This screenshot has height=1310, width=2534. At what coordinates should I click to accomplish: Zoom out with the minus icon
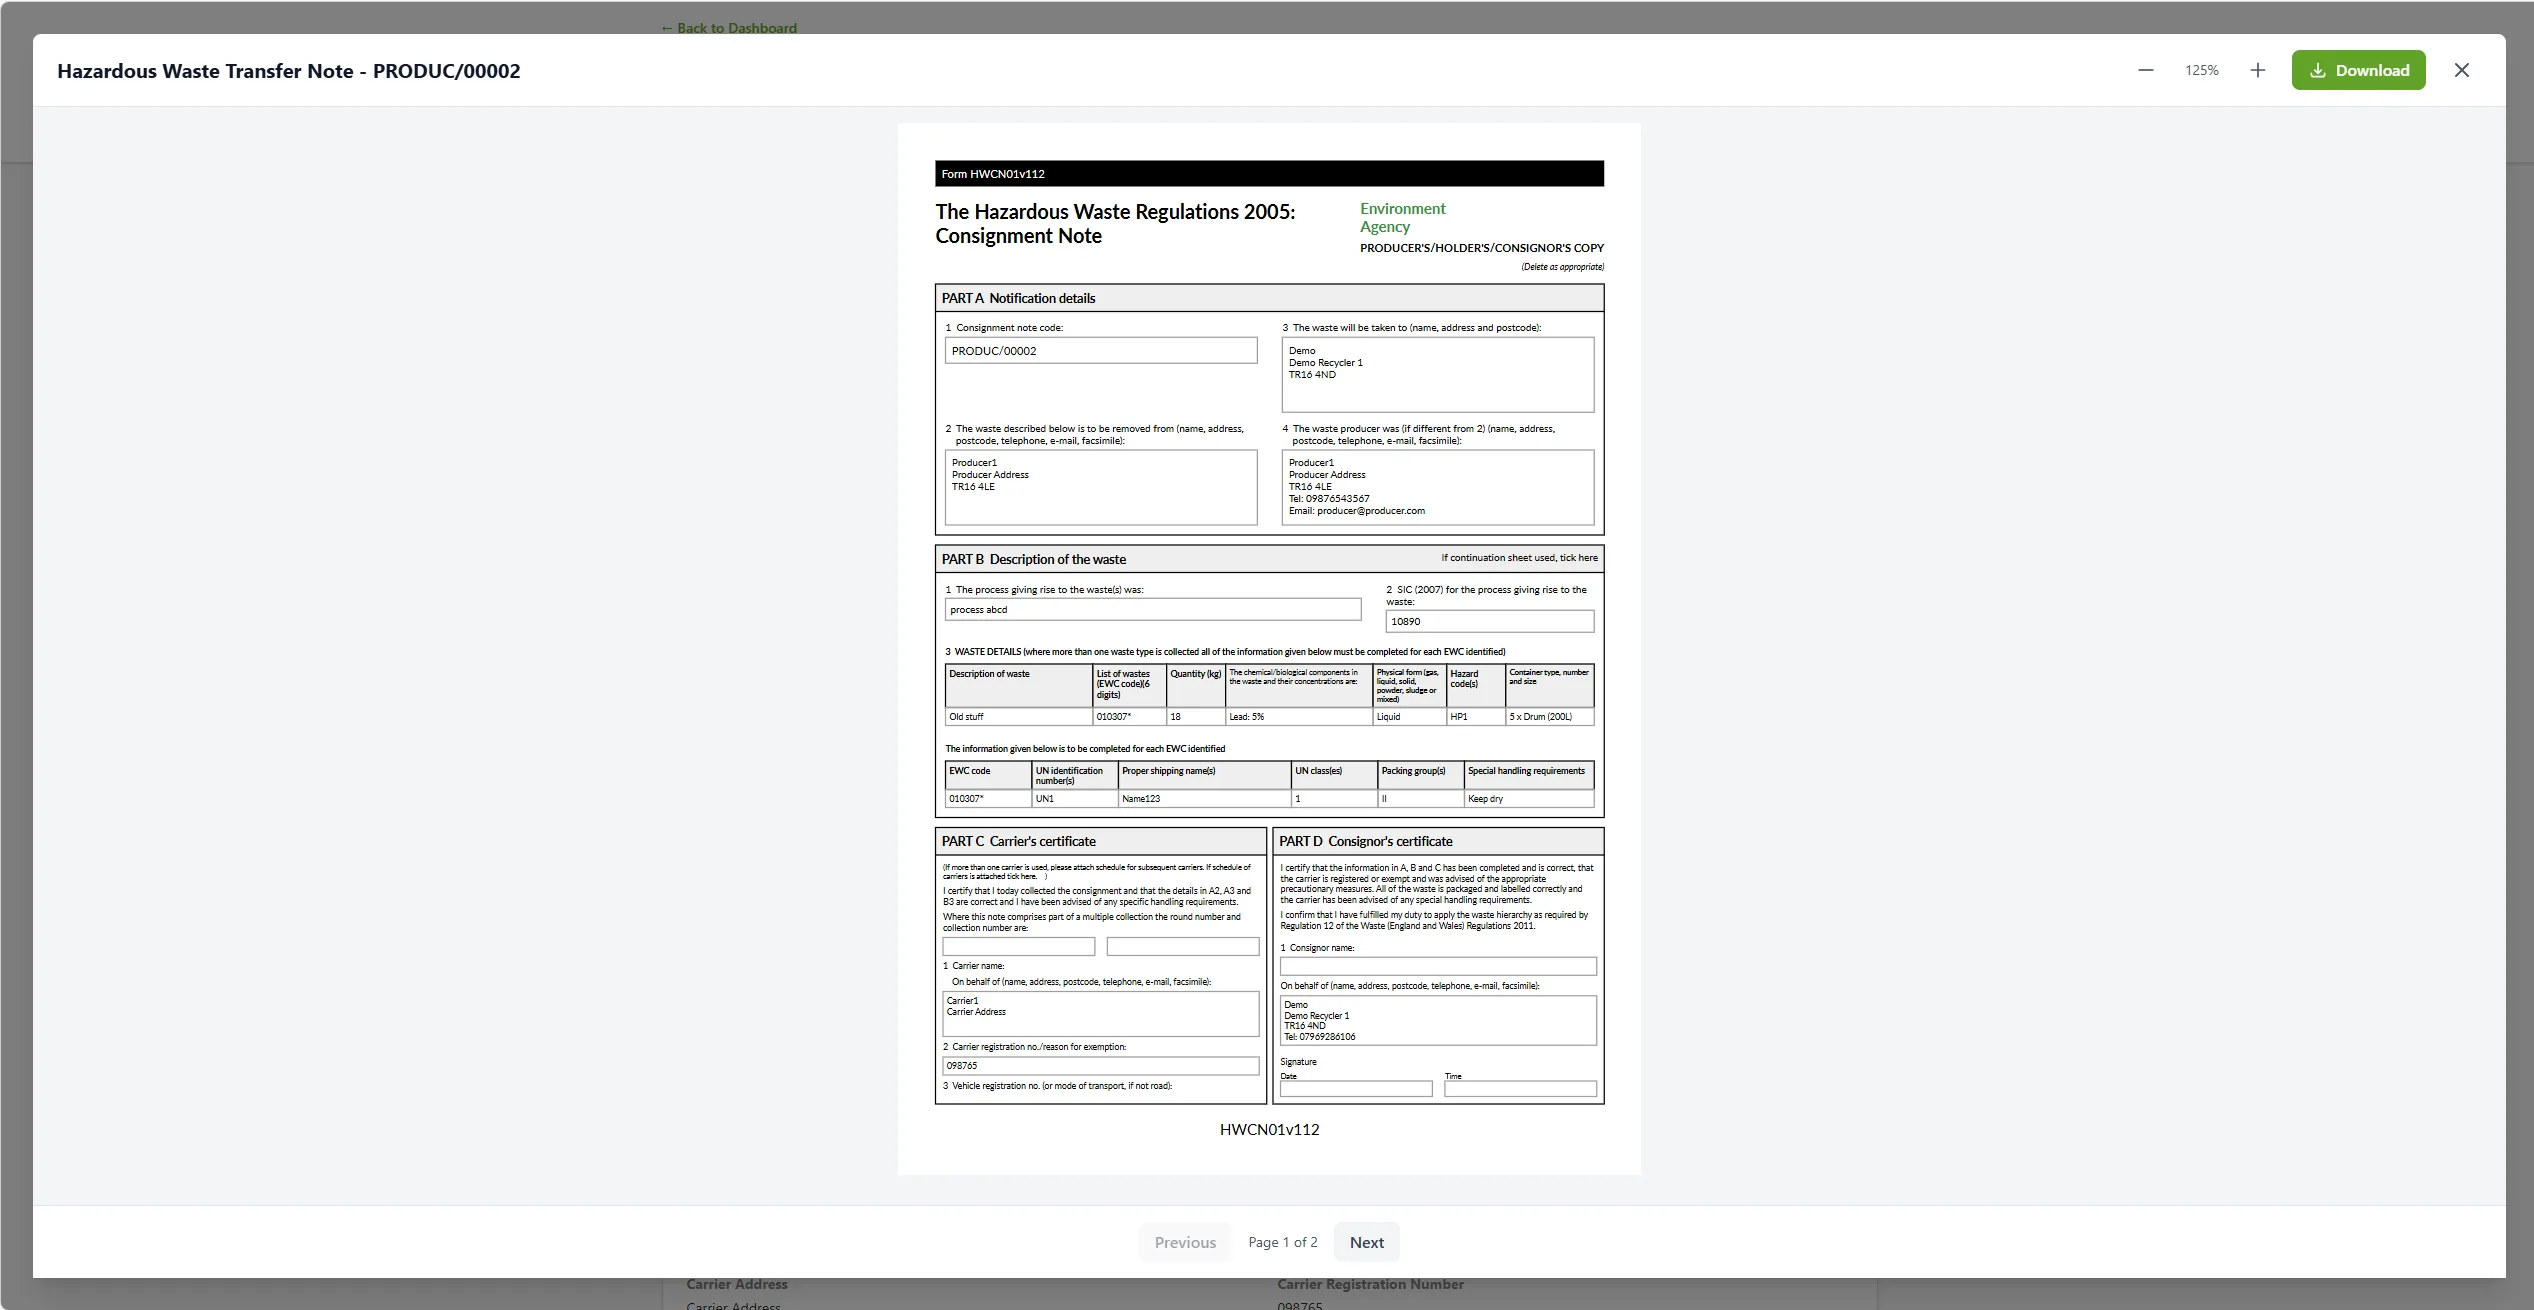coord(2145,70)
